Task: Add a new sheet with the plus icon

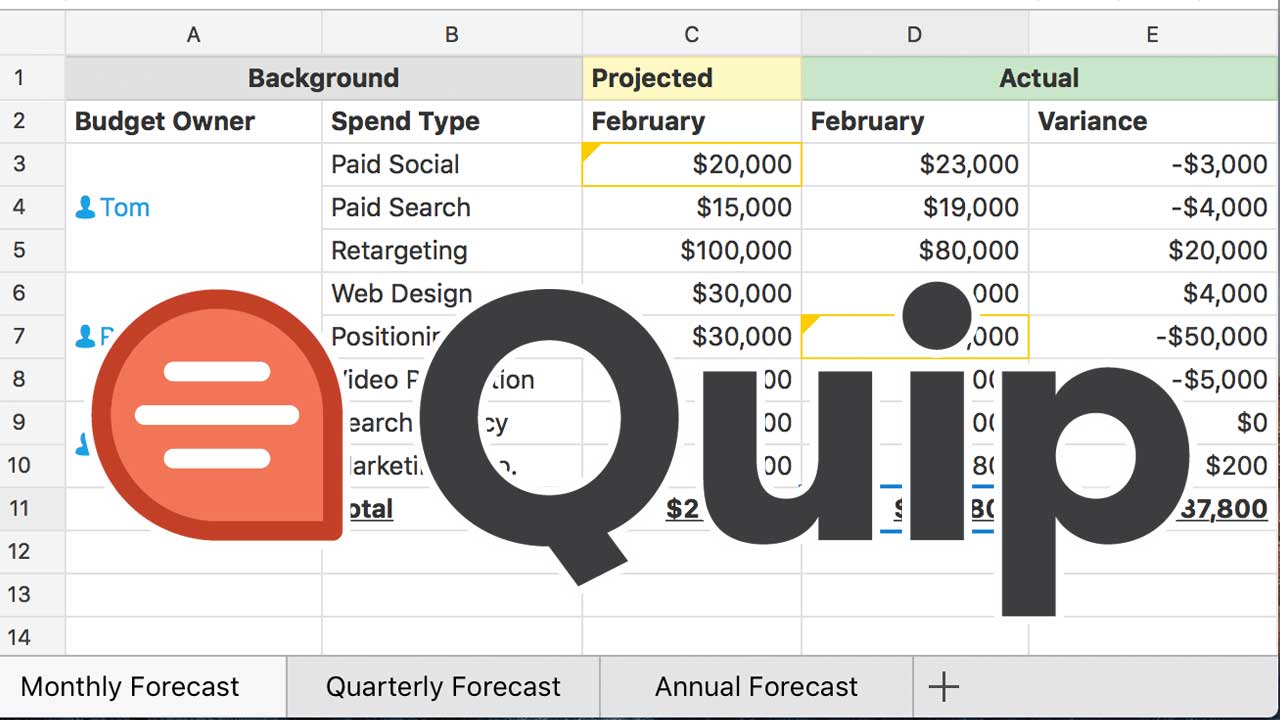Action: pos(943,686)
